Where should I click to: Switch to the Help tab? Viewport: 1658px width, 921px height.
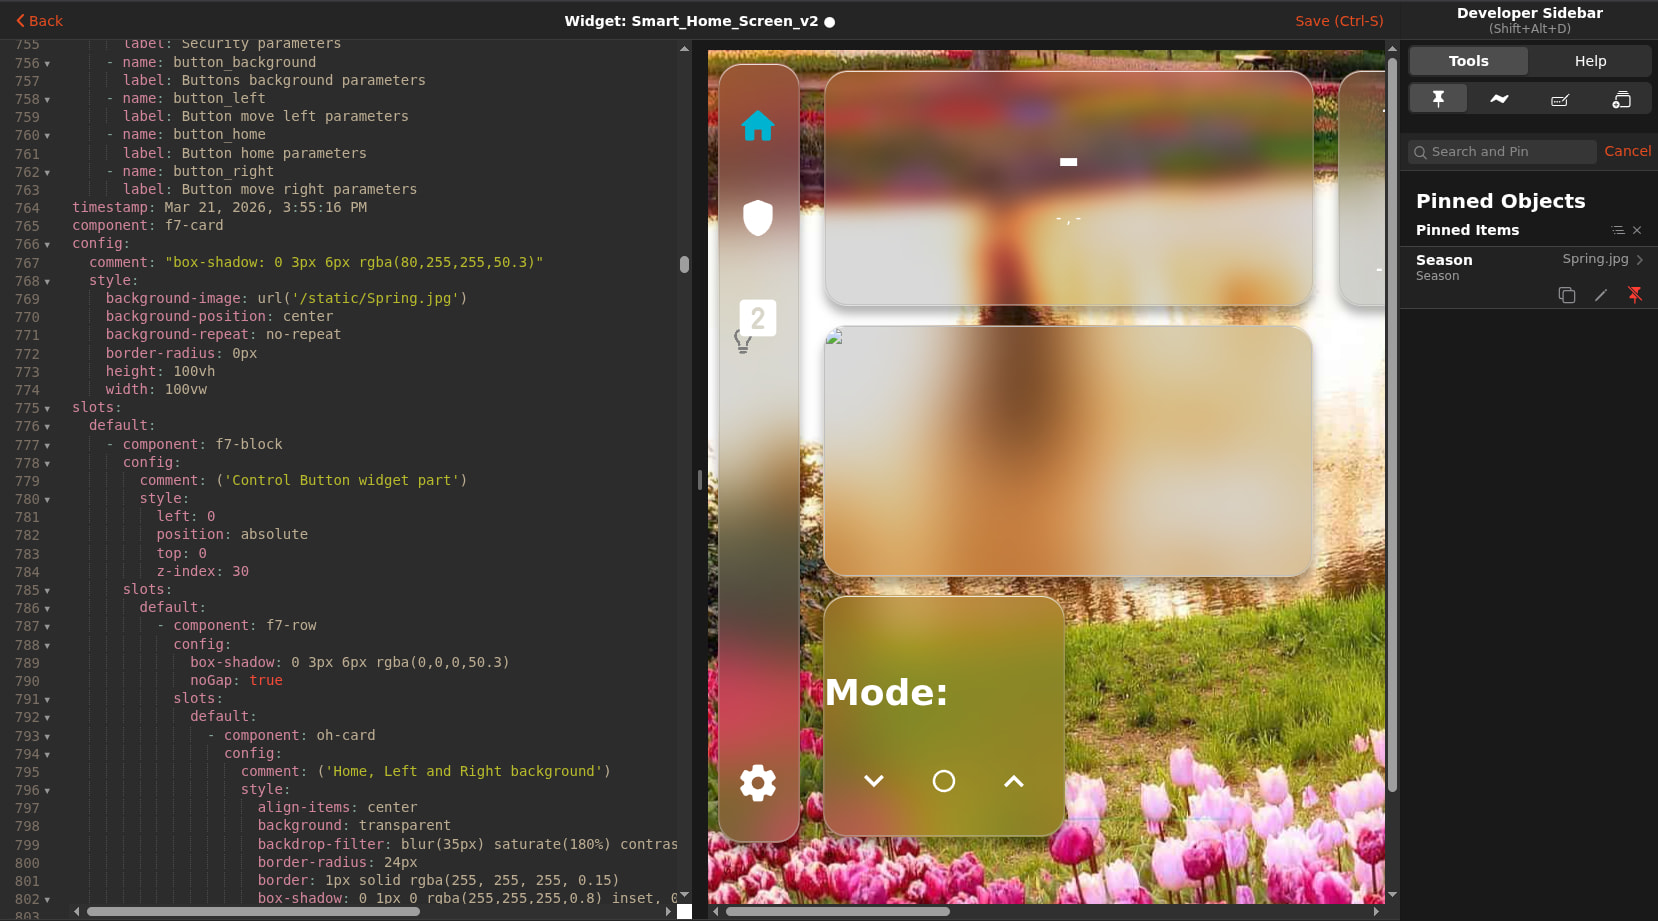pyautogui.click(x=1589, y=61)
